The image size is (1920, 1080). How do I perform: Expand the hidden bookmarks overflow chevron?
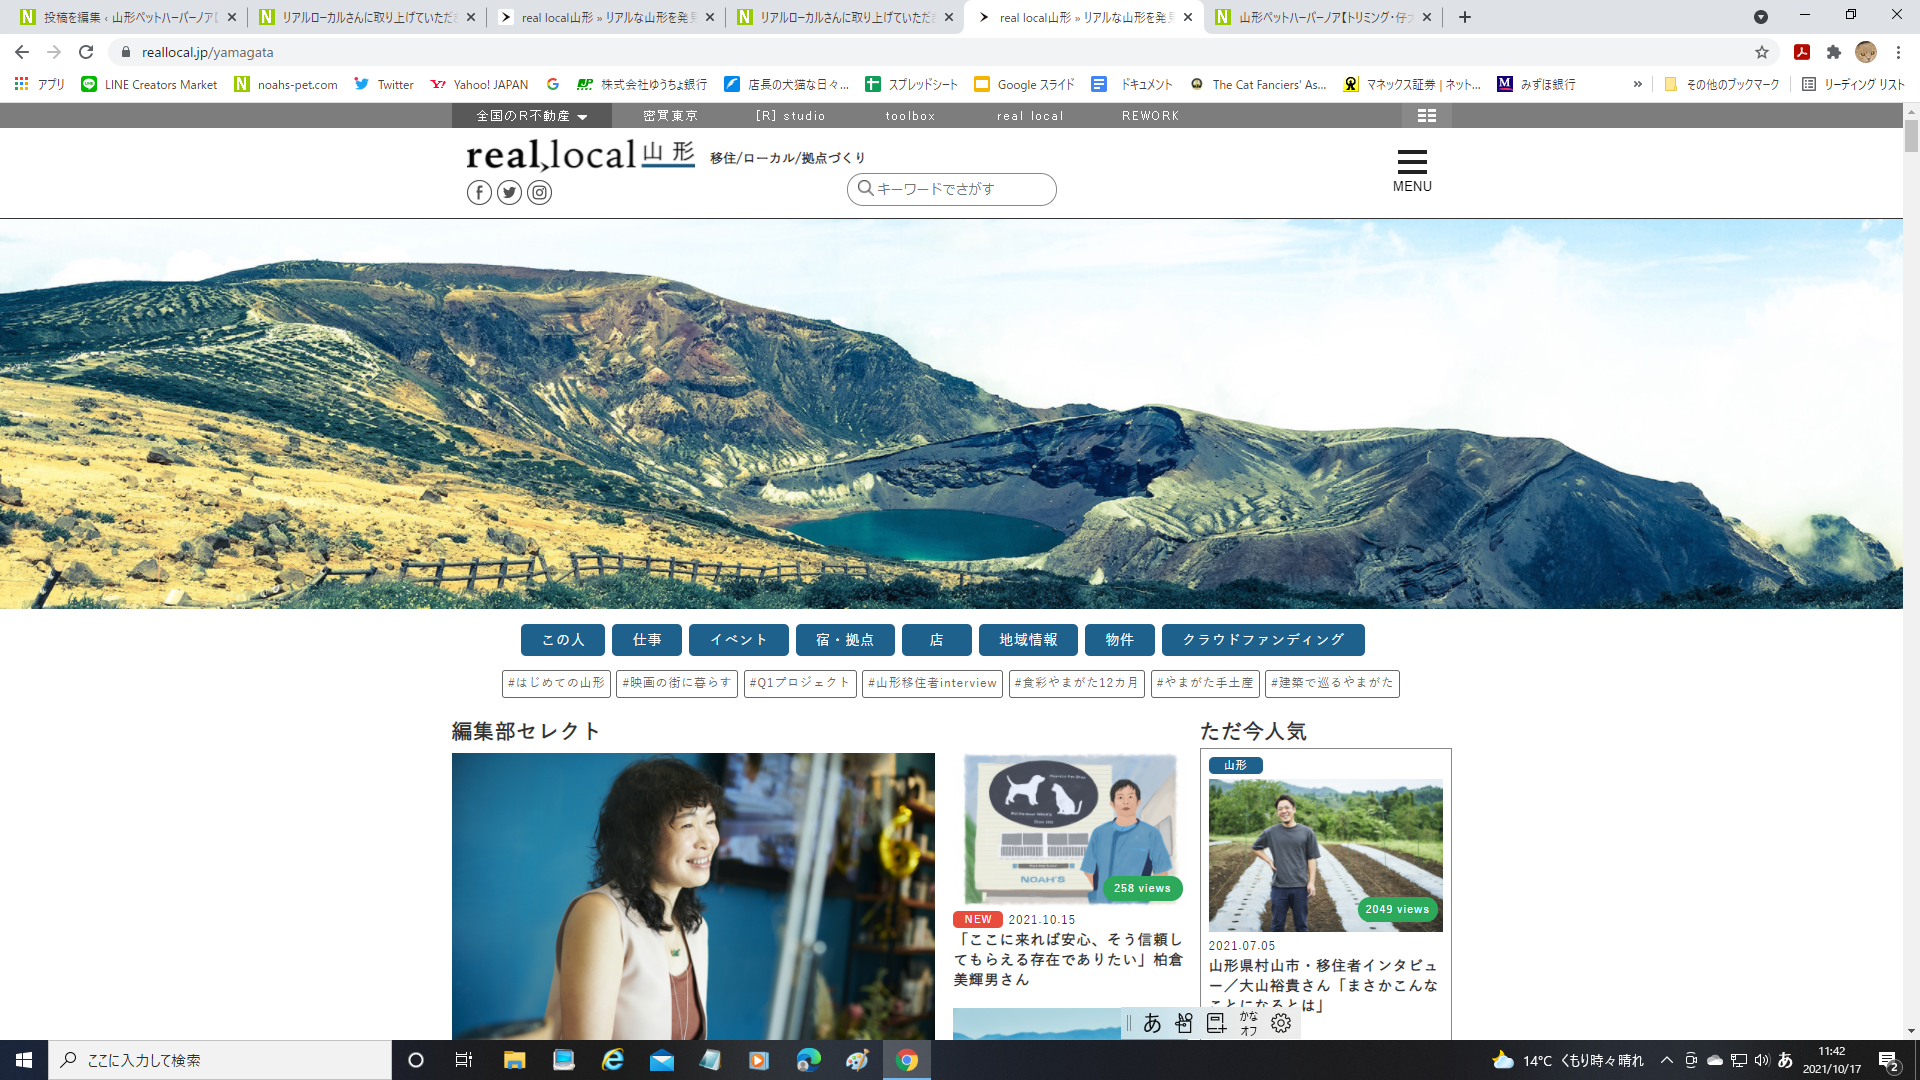click(1637, 84)
